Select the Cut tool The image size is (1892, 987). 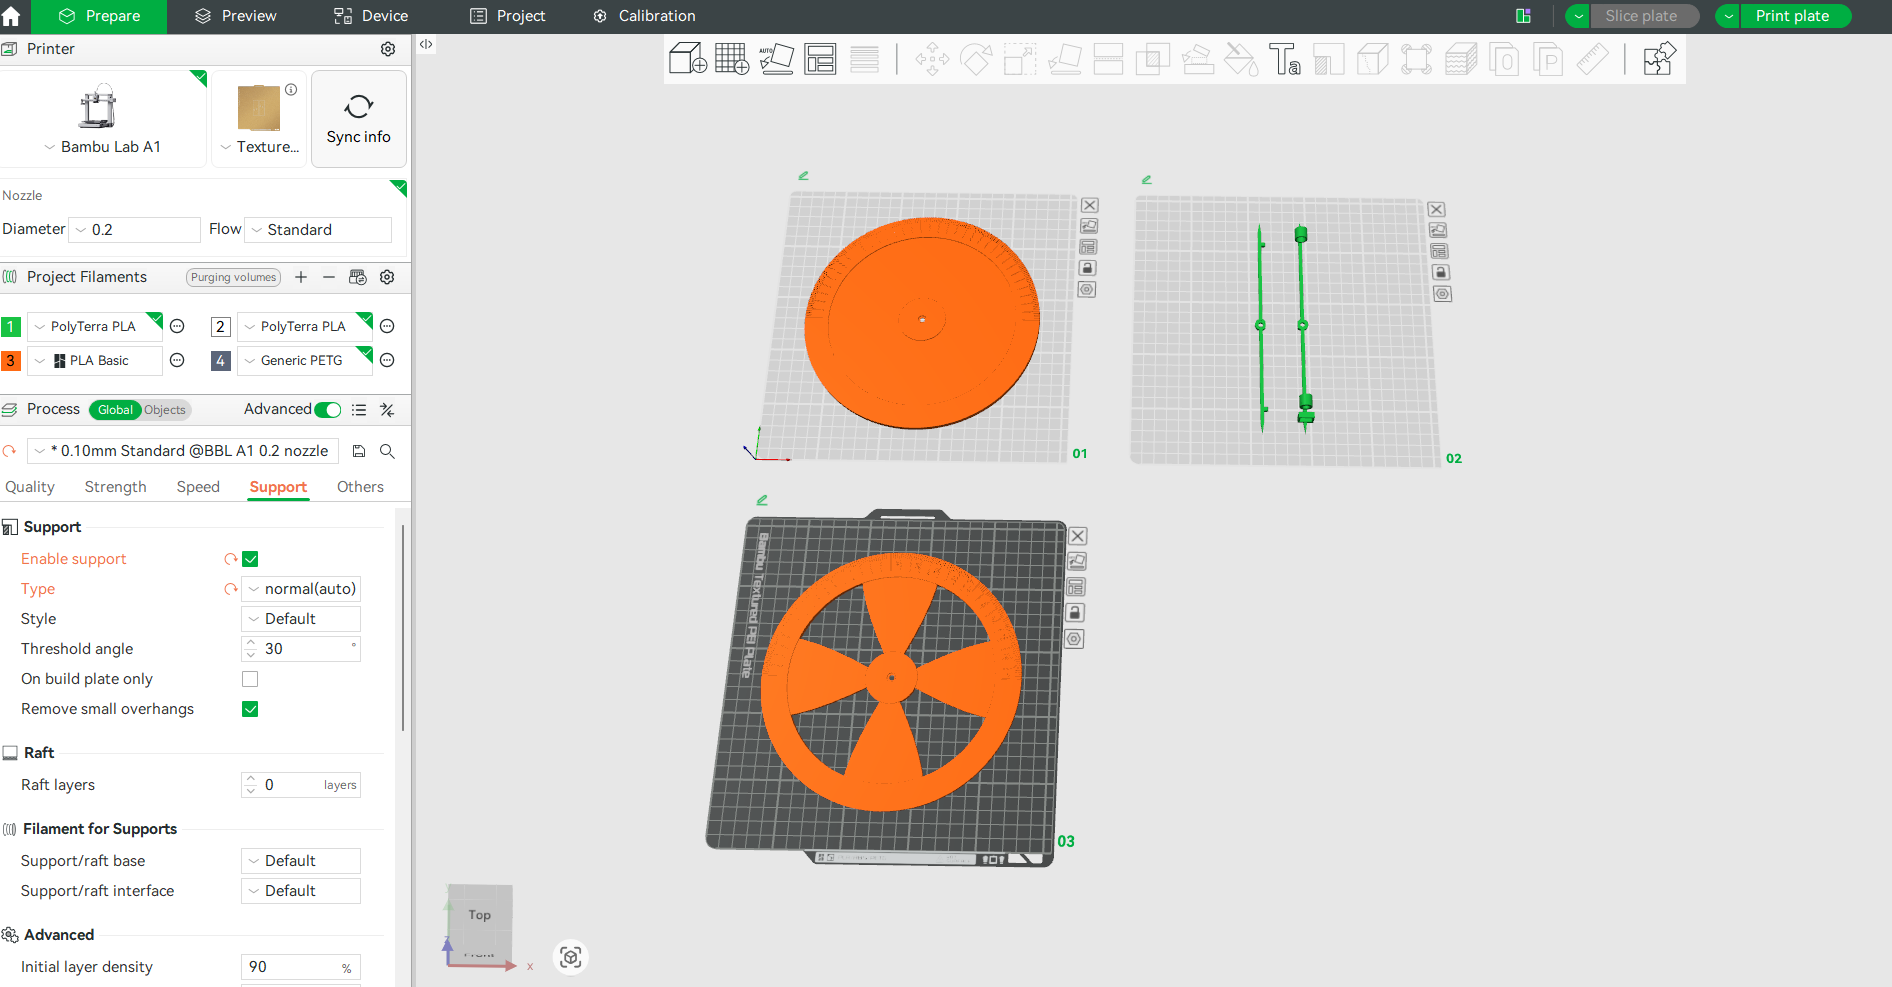(1108, 59)
